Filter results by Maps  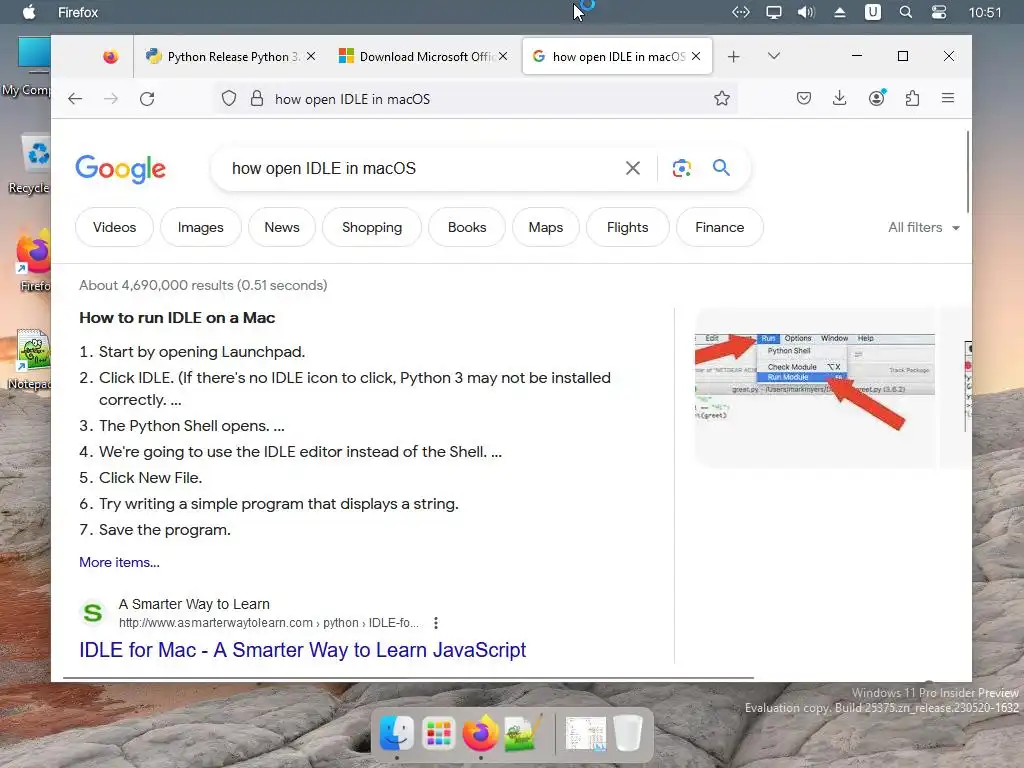point(545,227)
